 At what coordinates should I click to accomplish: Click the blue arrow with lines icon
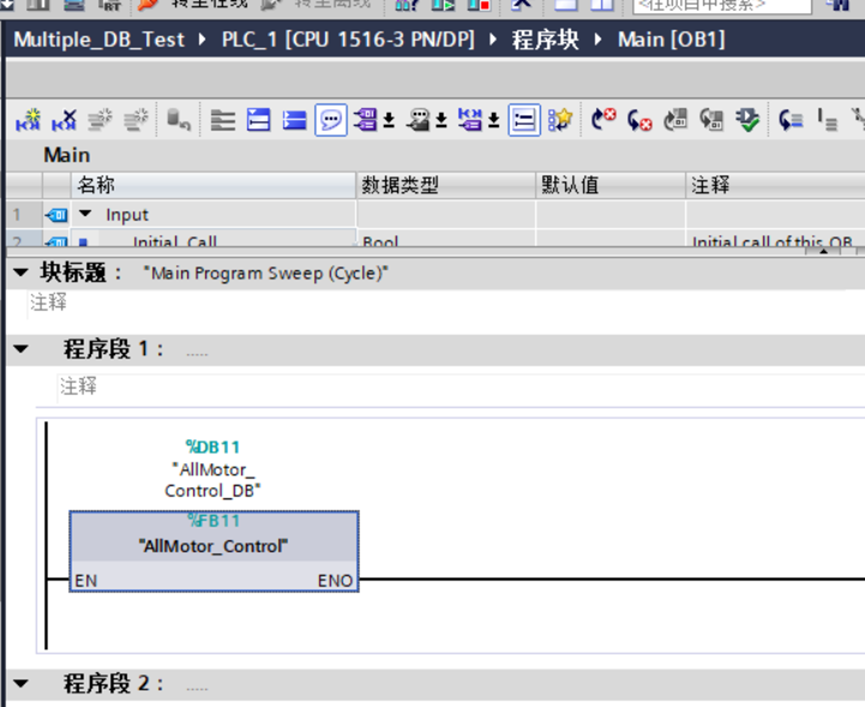(x=791, y=120)
